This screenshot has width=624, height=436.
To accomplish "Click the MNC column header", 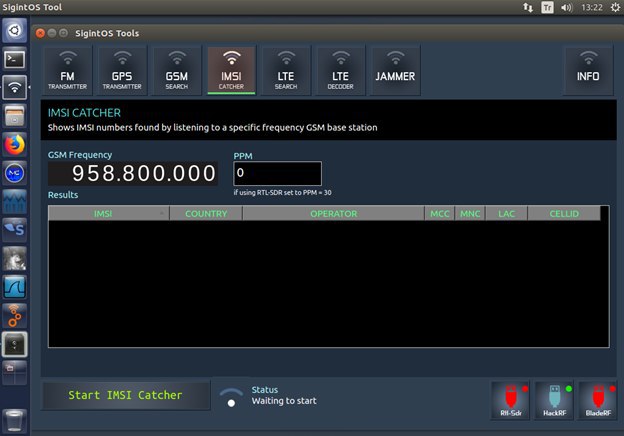I will 470,214.
